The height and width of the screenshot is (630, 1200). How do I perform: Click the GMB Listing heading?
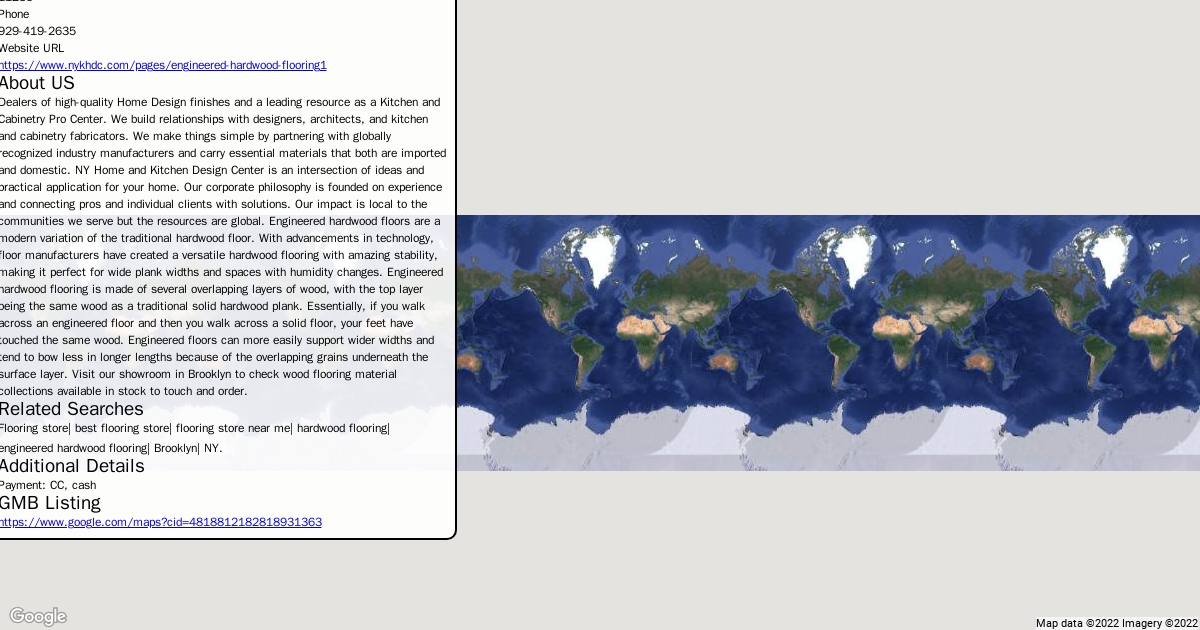[x=50, y=503]
